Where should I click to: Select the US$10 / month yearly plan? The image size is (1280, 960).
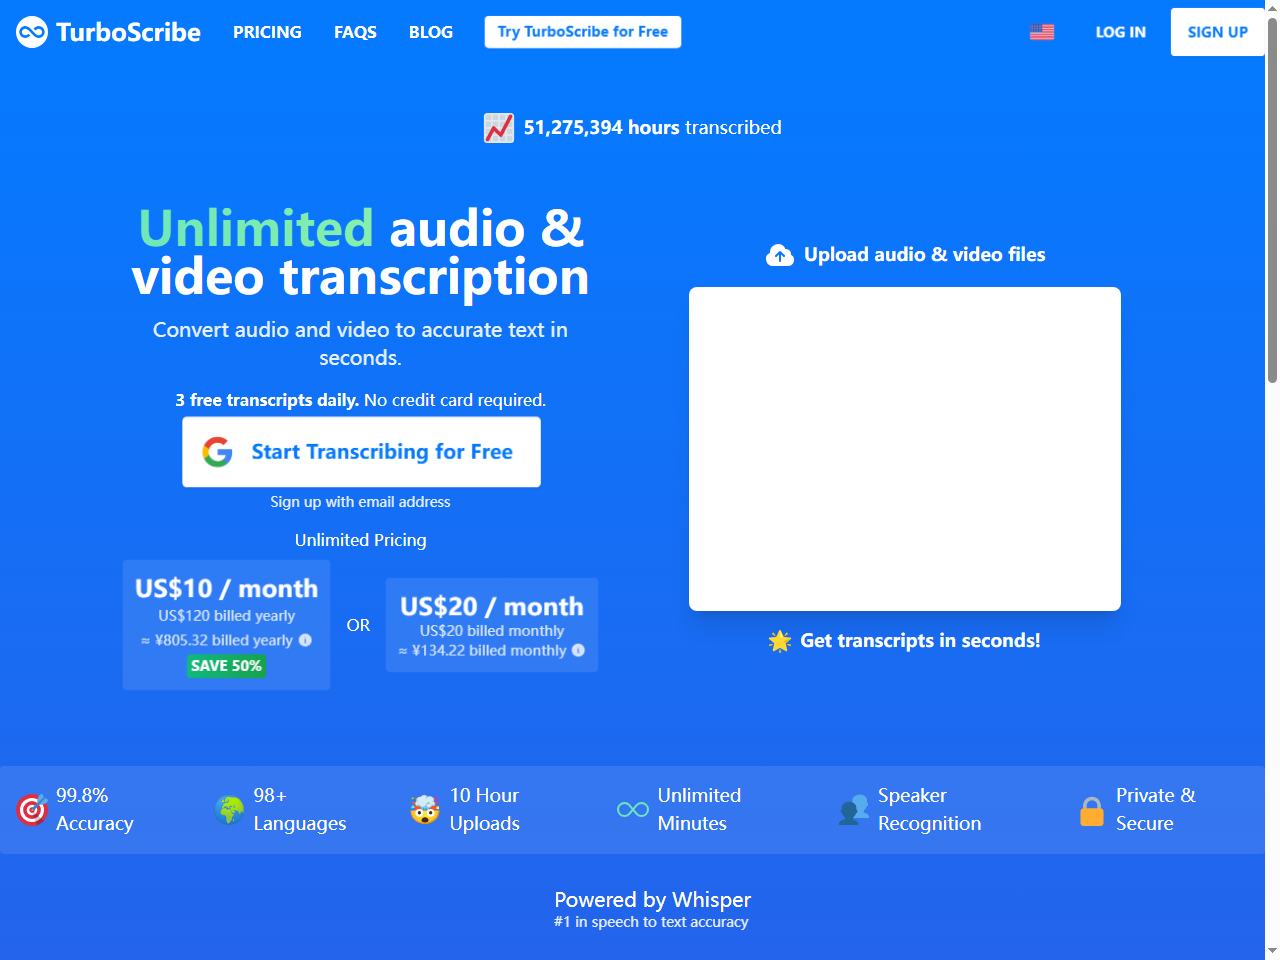point(226,625)
